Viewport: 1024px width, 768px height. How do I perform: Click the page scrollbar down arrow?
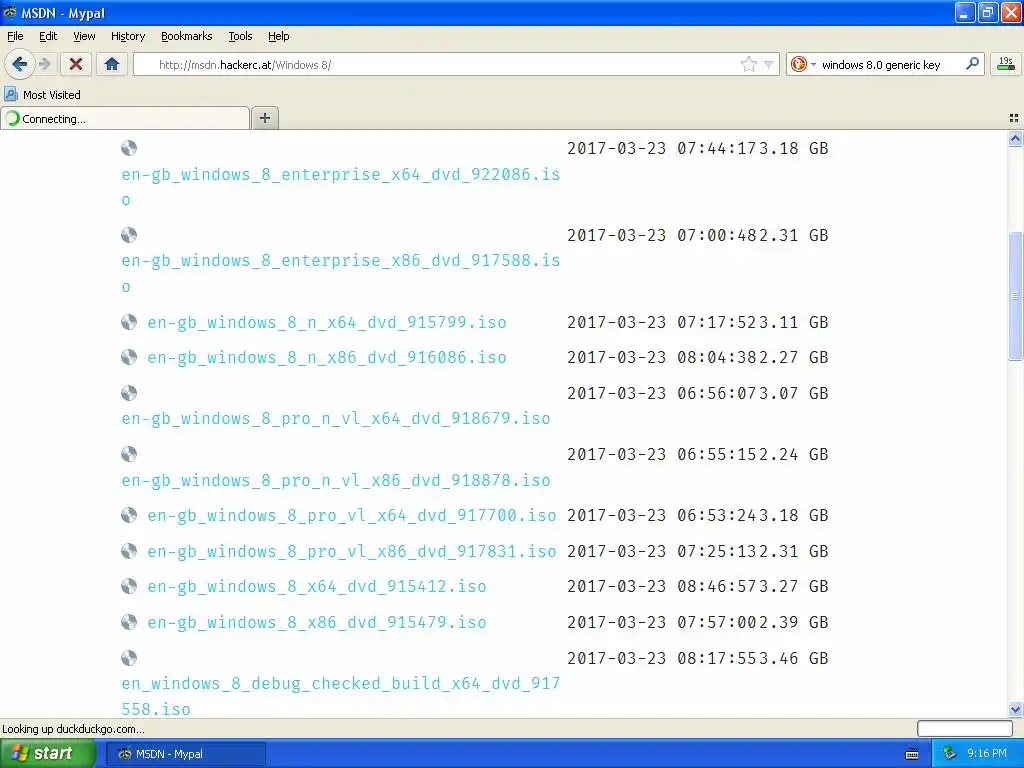click(1015, 709)
